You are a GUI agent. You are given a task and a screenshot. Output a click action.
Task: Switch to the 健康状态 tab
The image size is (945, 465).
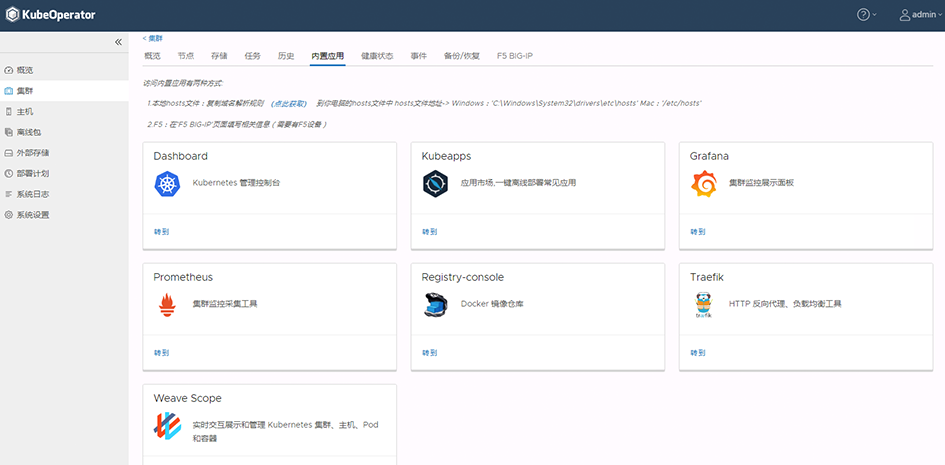tap(377, 56)
